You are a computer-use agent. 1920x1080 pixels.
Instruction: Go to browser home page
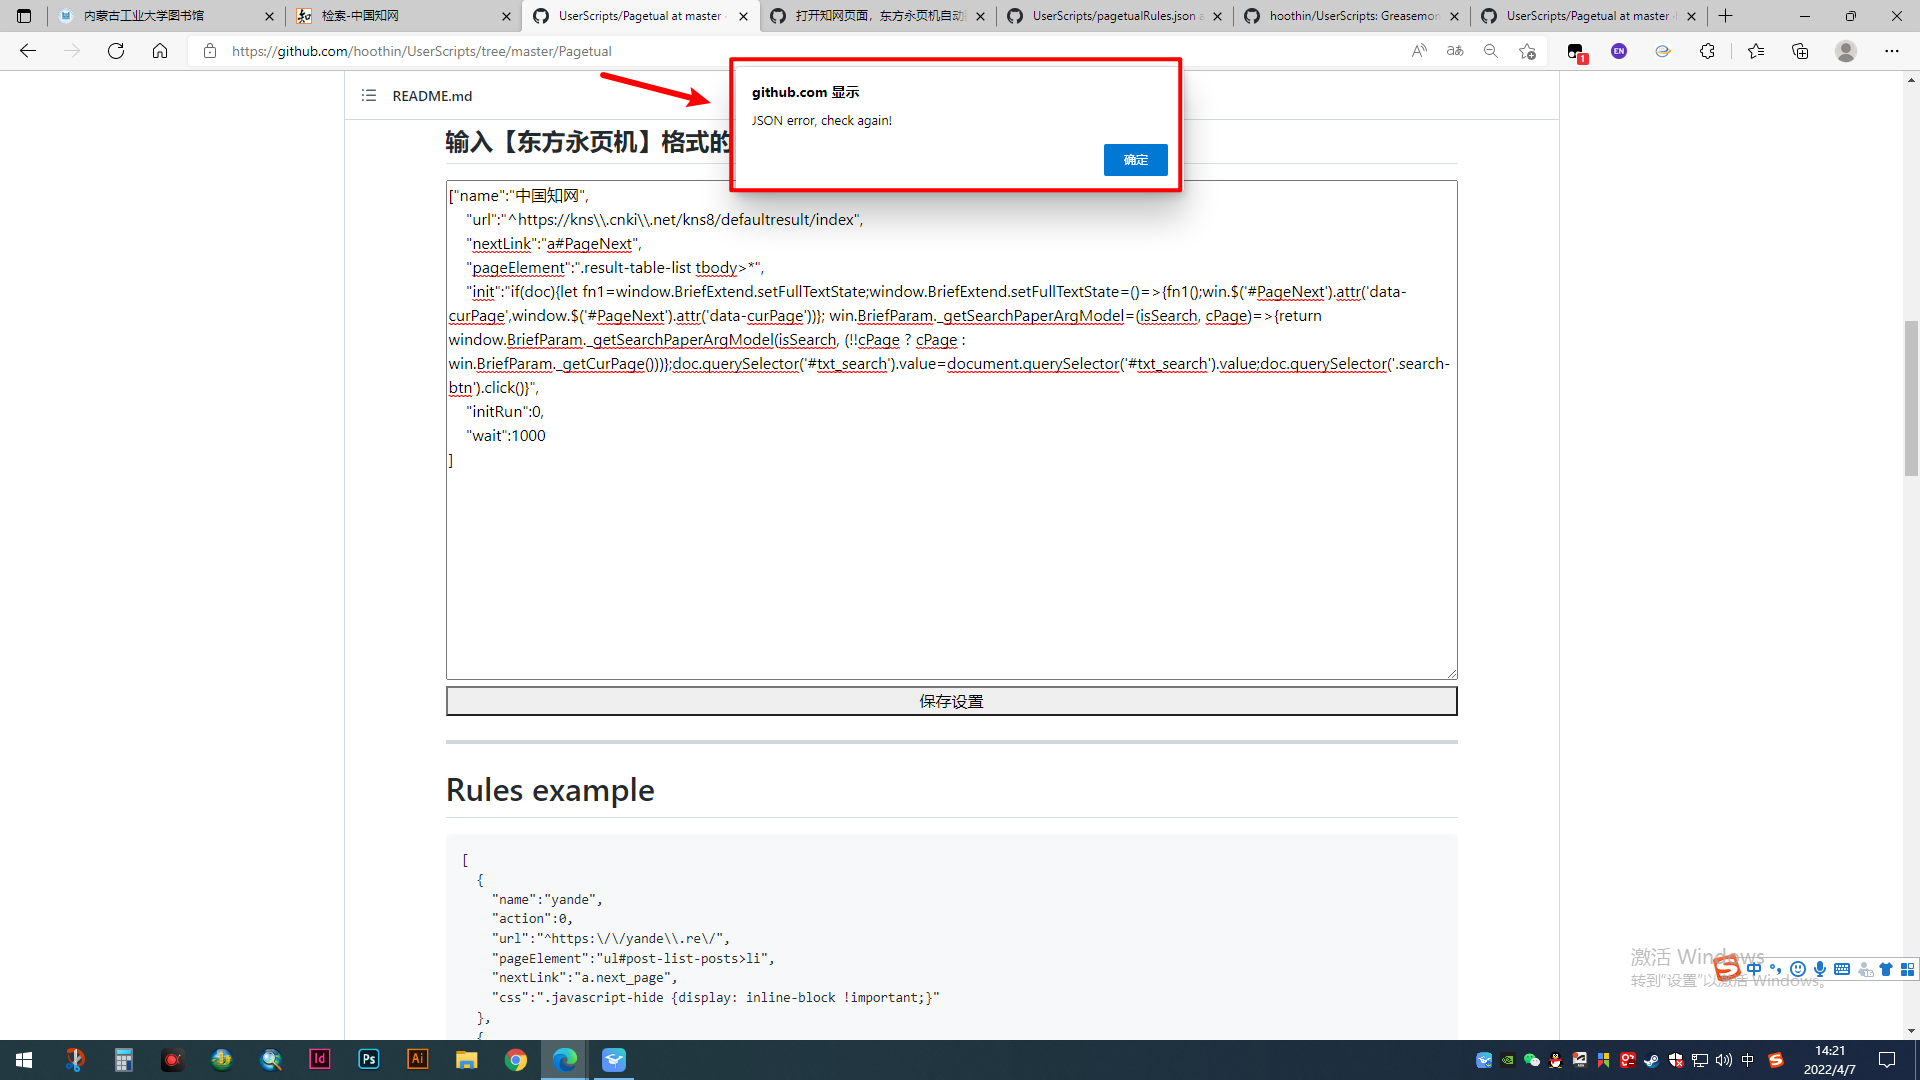[x=160, y=51]
